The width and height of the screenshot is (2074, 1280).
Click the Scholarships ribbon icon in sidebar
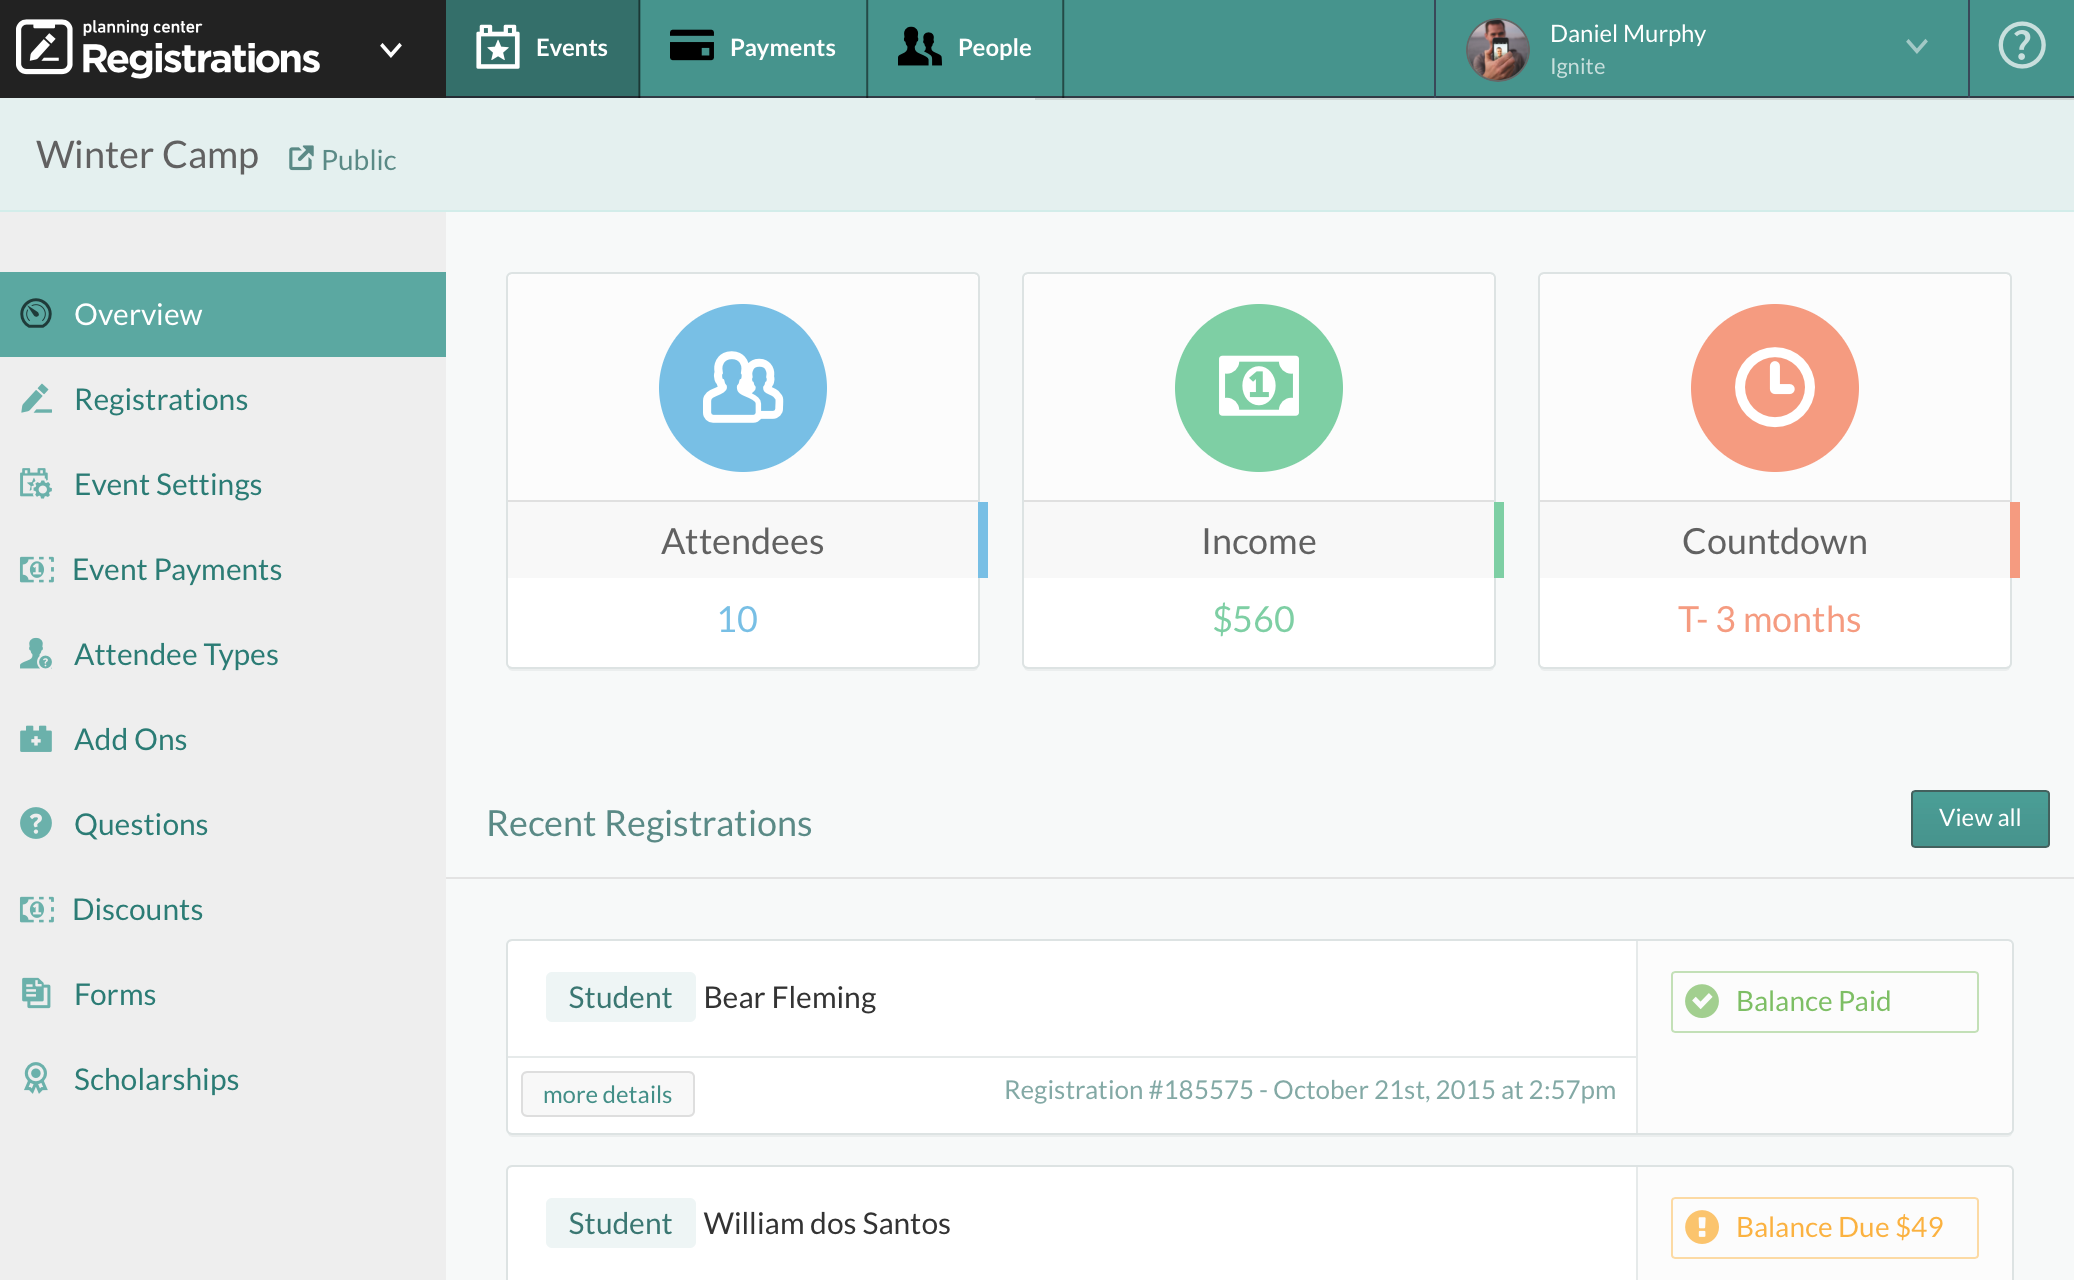coord(36,1078)
